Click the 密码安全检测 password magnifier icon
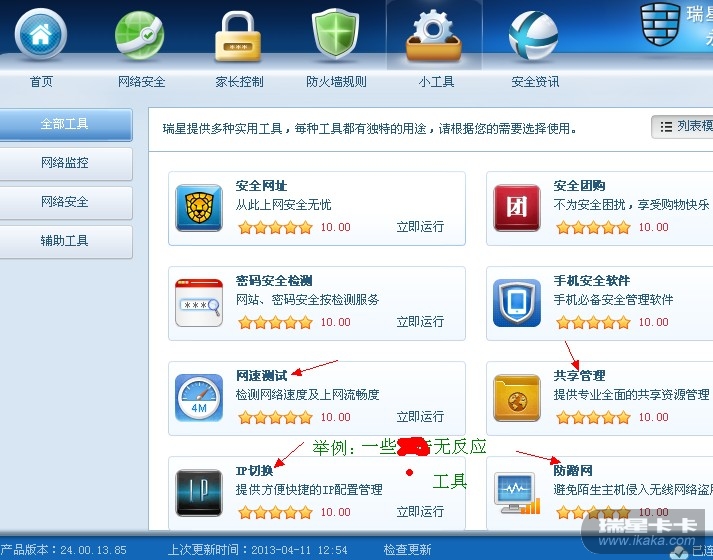 click(199, 303)
